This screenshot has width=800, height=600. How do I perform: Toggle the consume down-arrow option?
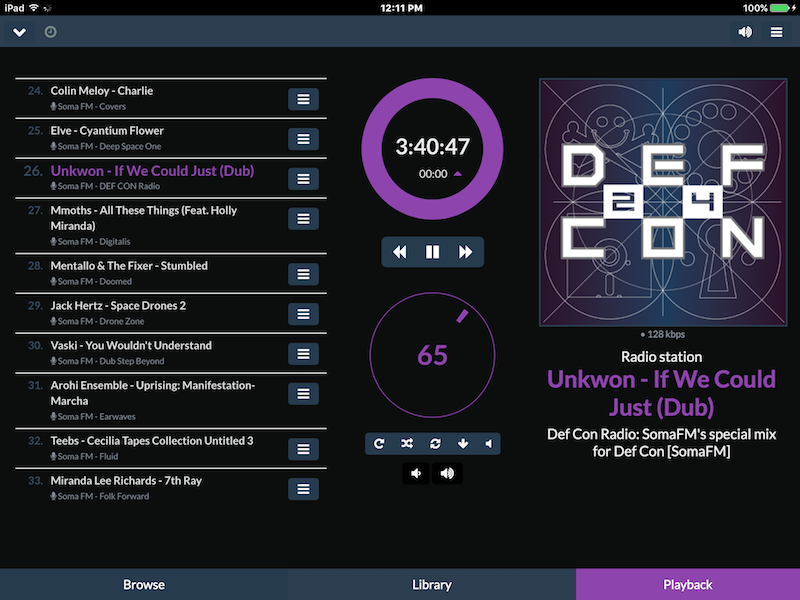463,444
